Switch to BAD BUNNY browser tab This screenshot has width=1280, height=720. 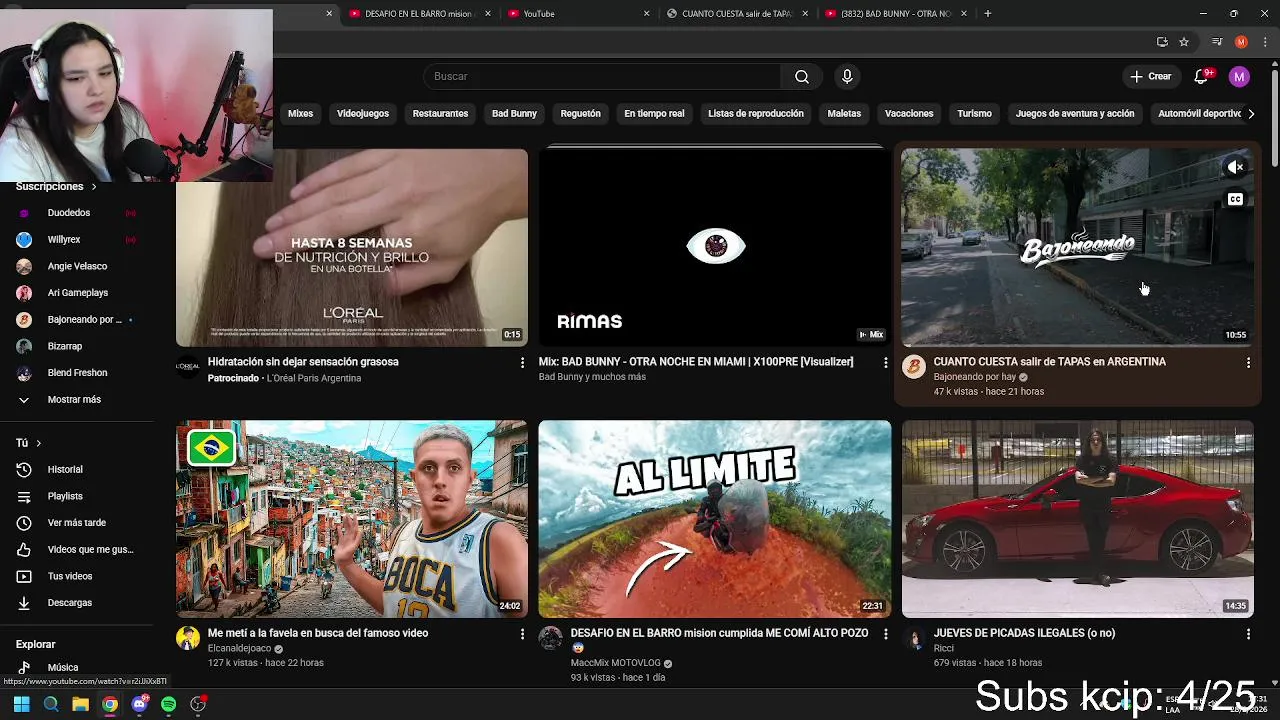point(895,14)
